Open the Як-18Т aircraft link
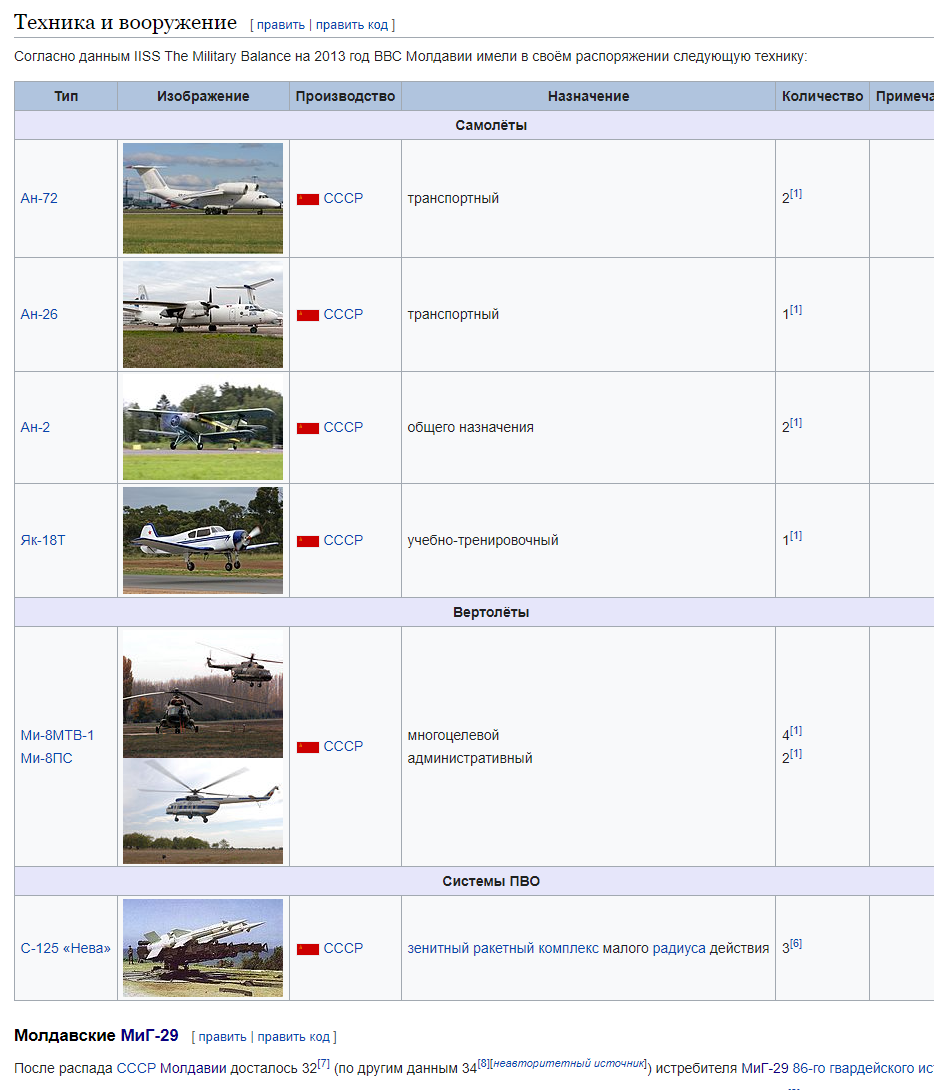934x1090 pixels. (42, 540)
